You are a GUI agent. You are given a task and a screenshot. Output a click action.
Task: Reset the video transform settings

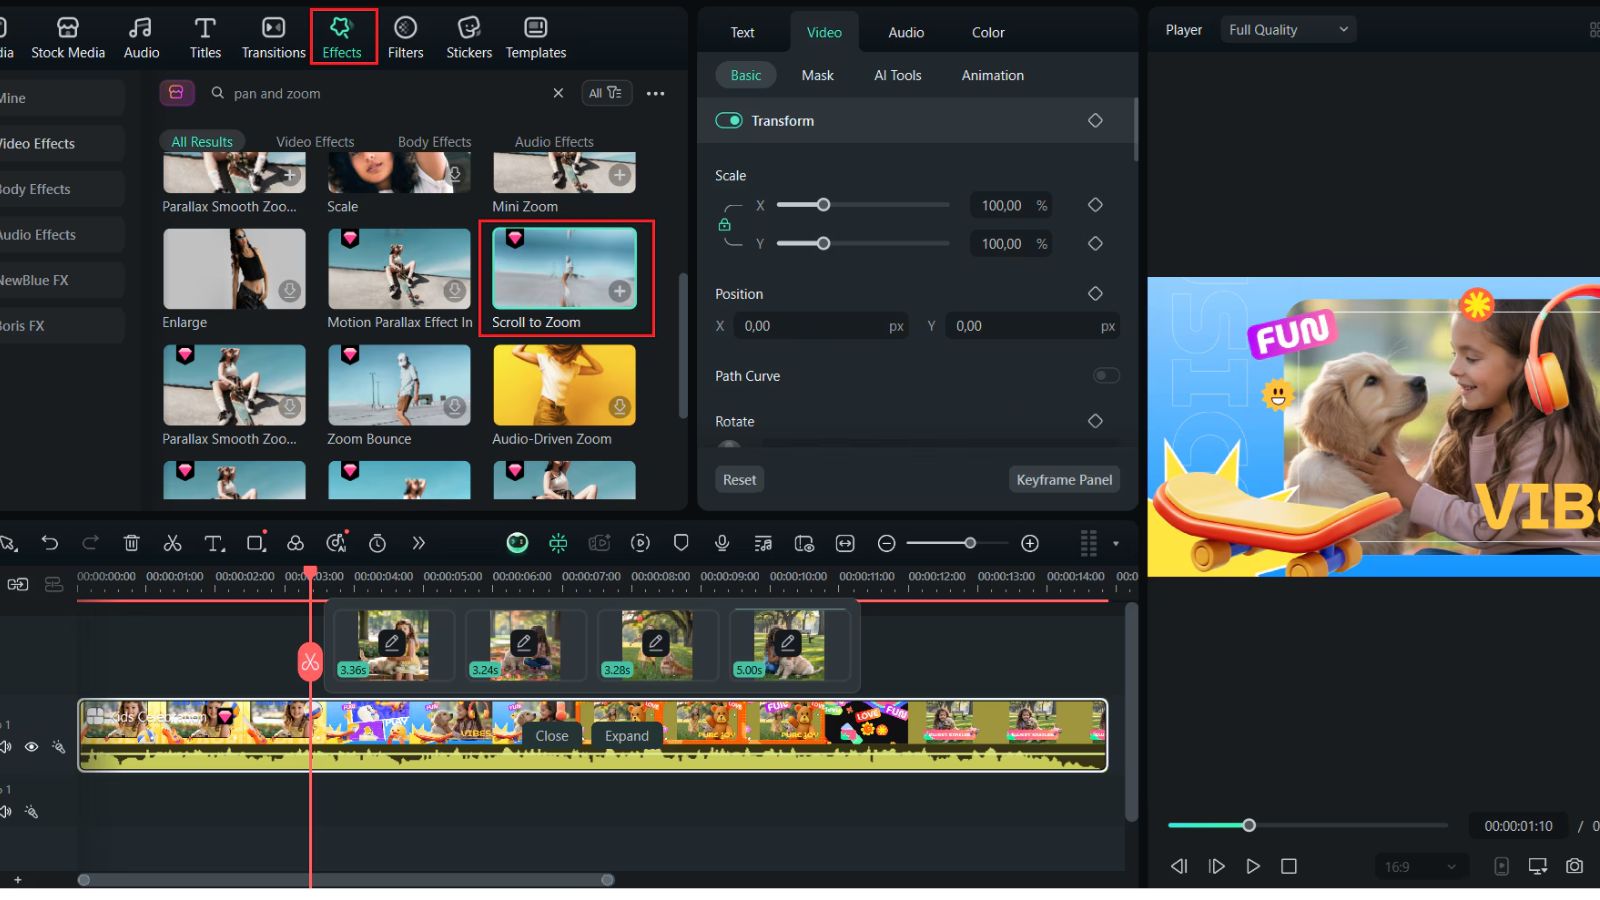coord(739,479)
